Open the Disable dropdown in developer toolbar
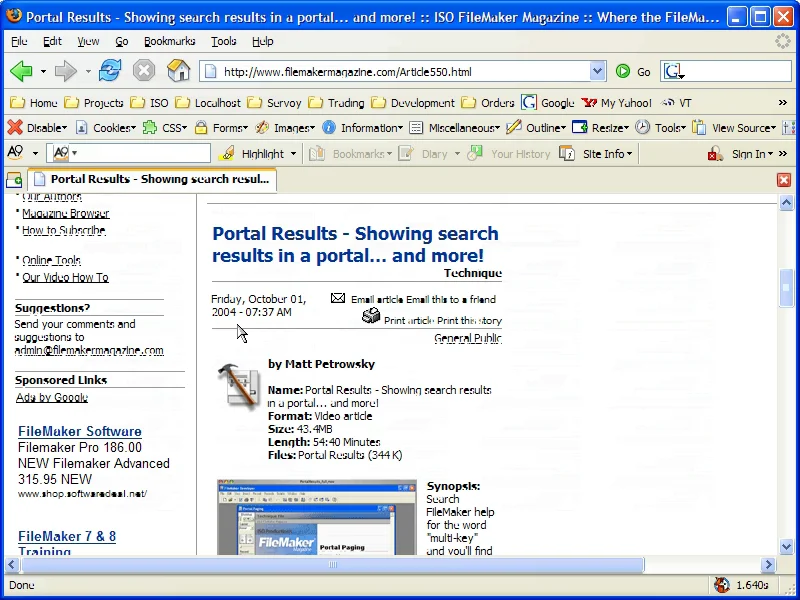This screenshot has height=600, width=800. coord(37,128)
